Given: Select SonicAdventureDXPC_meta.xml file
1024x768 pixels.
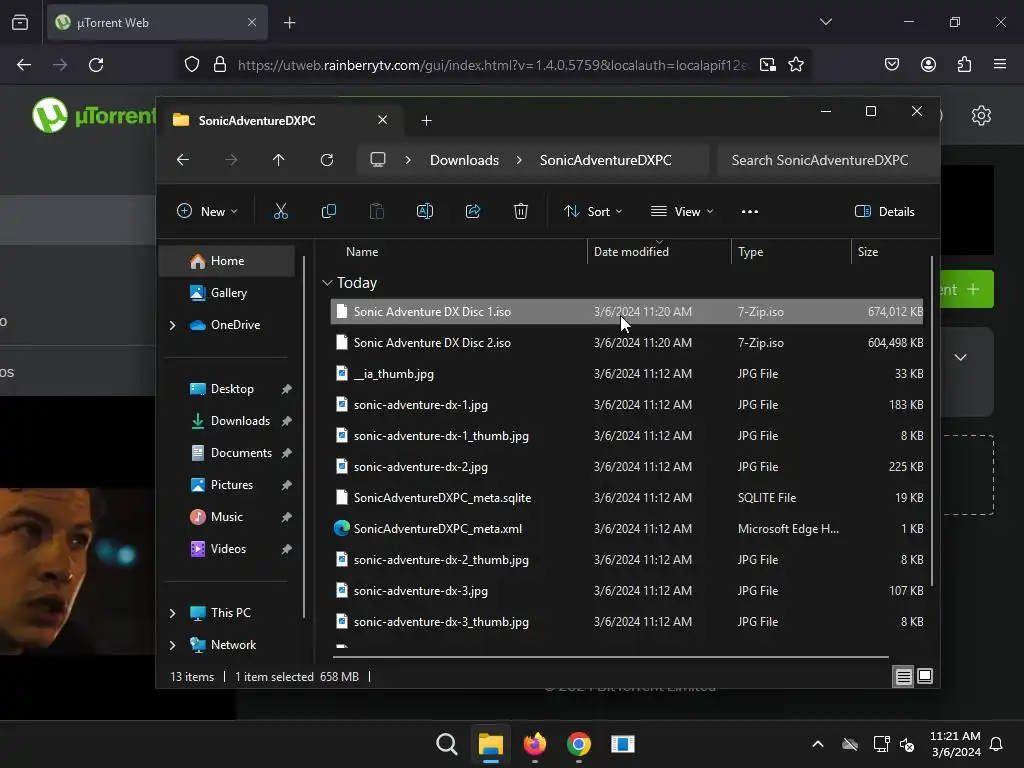Looking at the screenshot, I should pyautogui.click(x=627, y=529).
